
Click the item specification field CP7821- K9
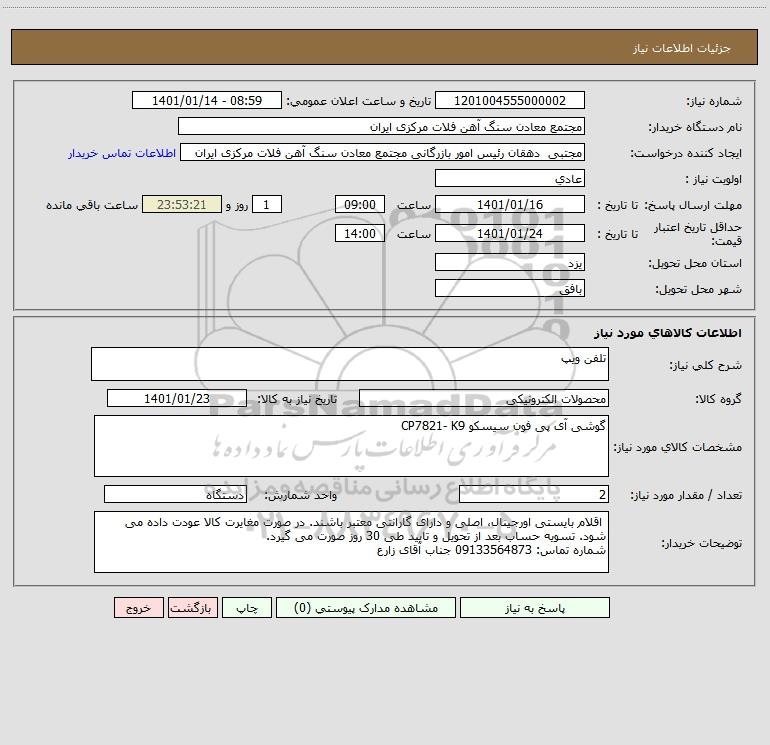[x=351, y=446]
